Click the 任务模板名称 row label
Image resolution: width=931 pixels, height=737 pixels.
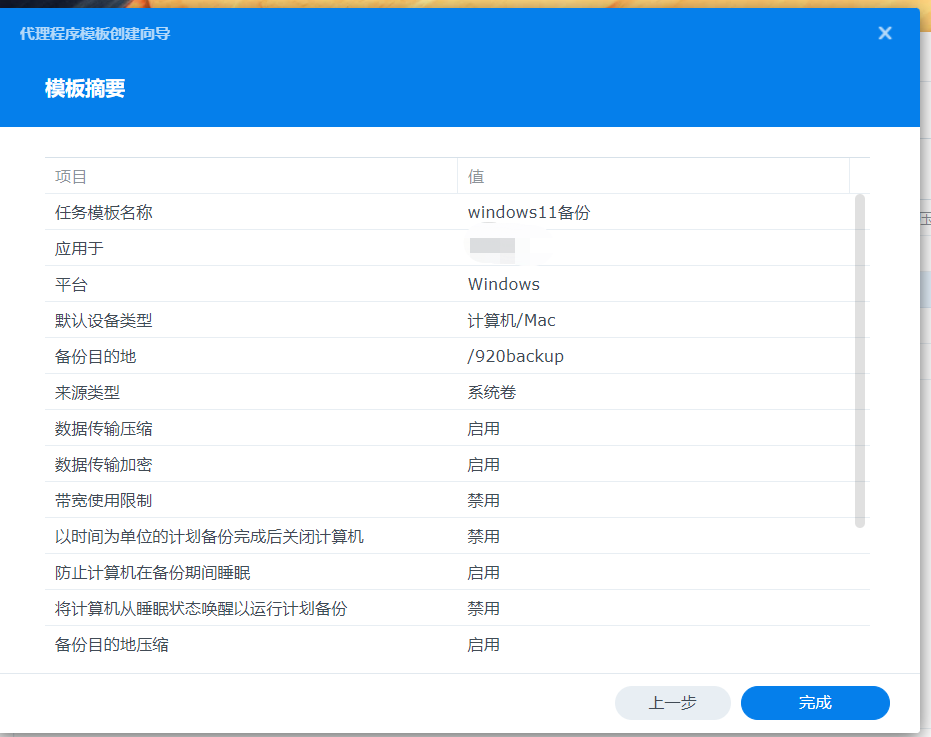[103, 213]
